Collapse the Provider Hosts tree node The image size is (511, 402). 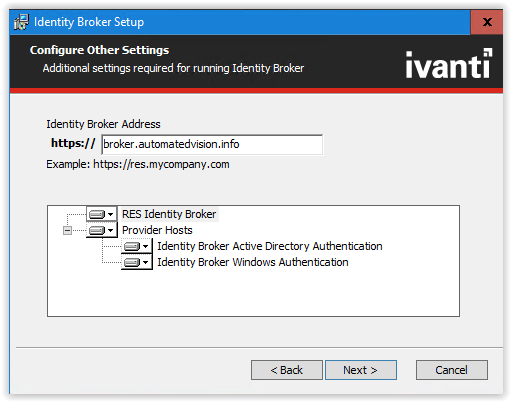pyautogui.click(x=67, y=230)
